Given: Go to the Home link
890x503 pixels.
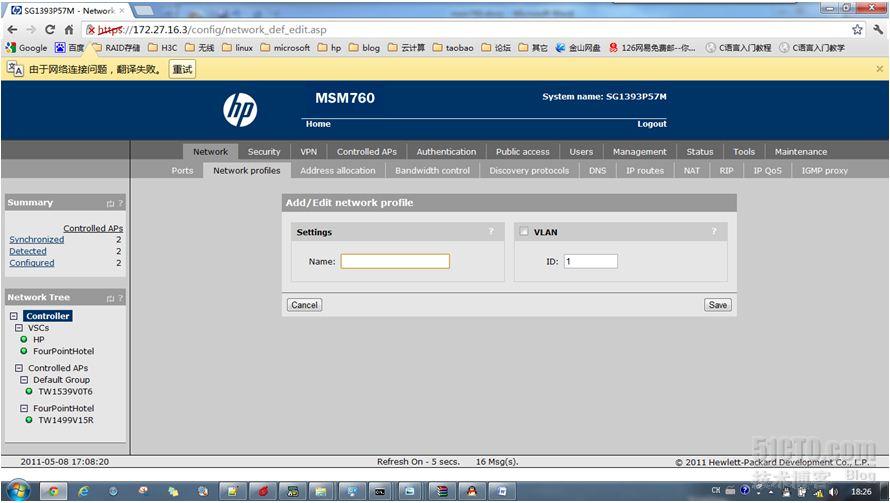Looking at the screenshot, I should coord(318,124).
